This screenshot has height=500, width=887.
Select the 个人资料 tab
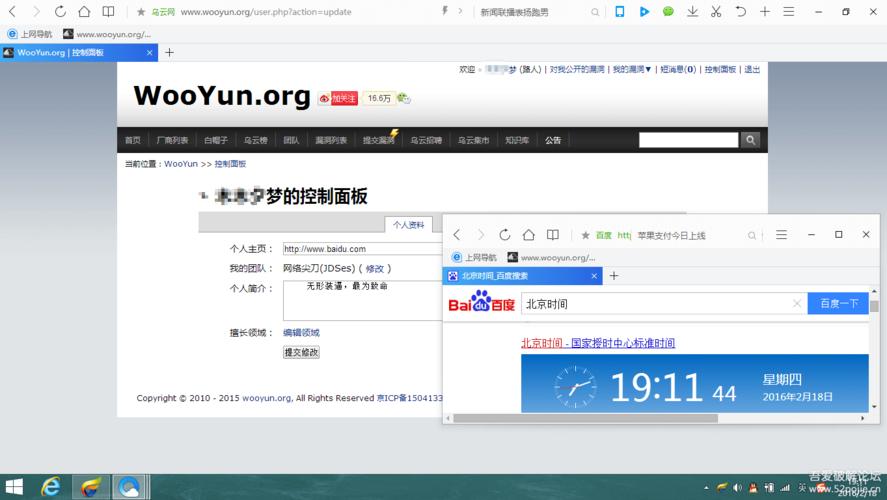pyautogui.click(x=408, y=225)
